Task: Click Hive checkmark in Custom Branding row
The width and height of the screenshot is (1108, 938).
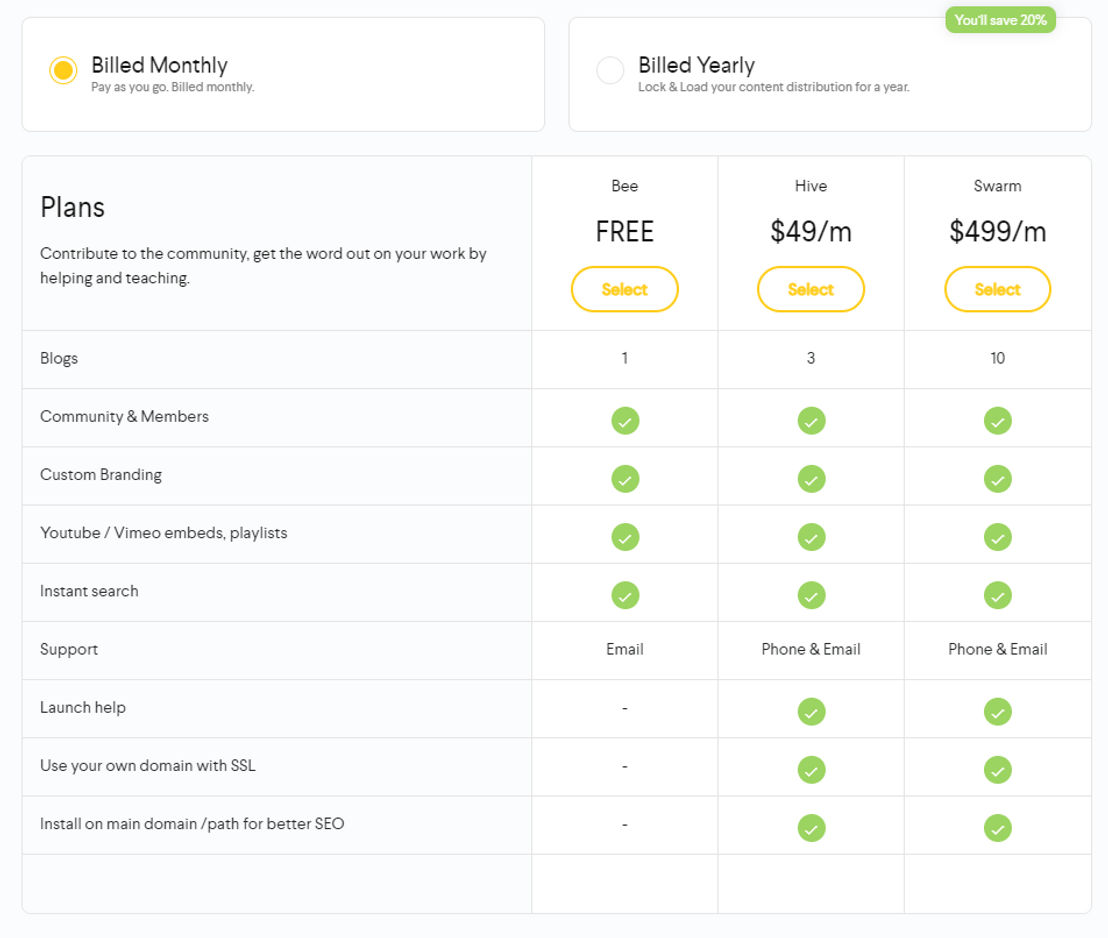Action: coord(811,479)
